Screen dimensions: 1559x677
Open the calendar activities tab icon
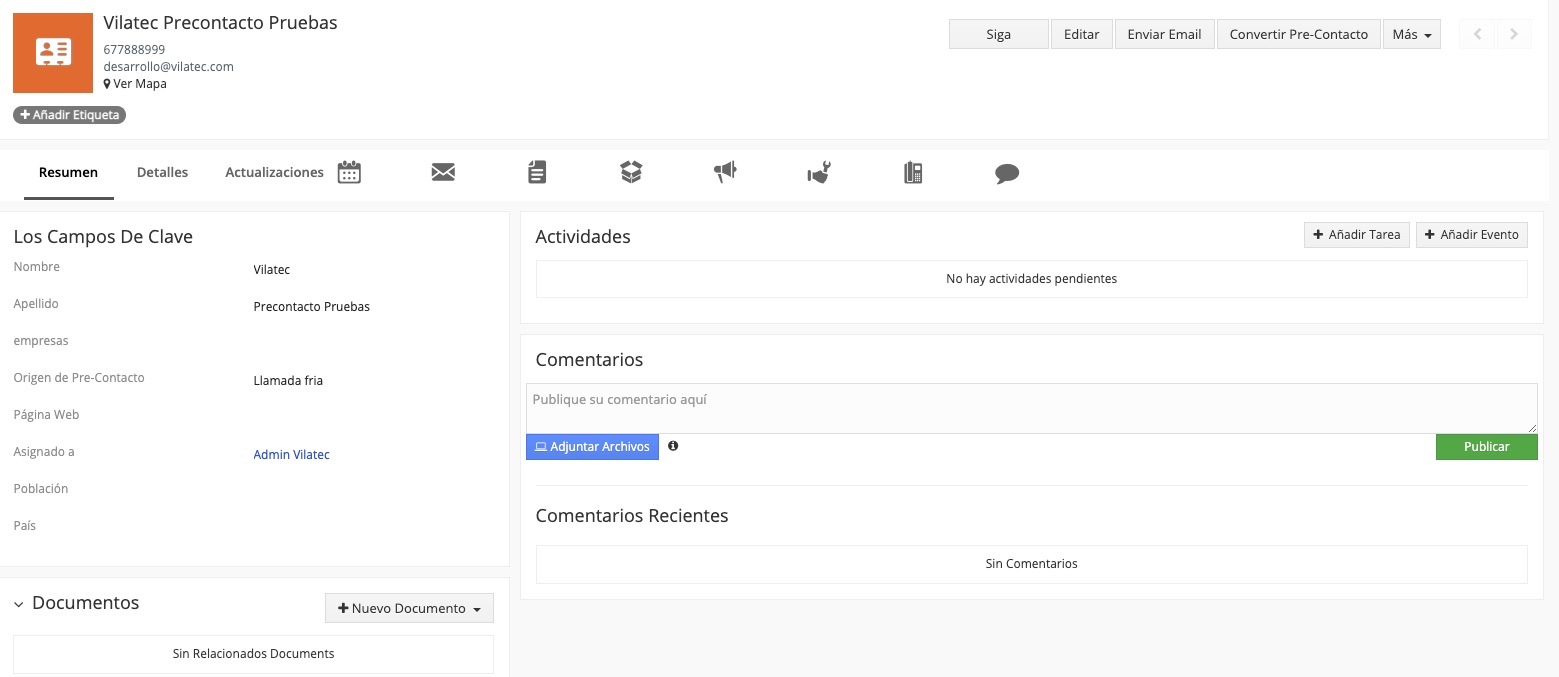pos(349,173)
